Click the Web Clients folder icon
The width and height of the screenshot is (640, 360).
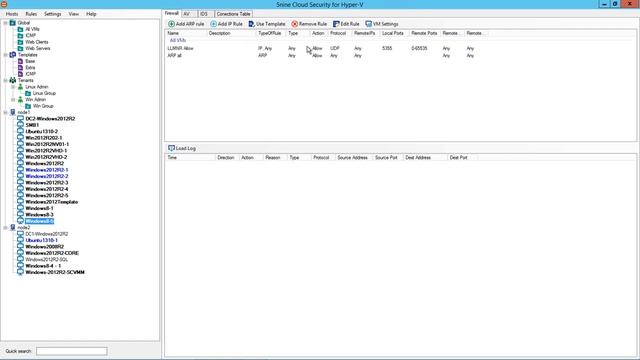pos(20,42)
